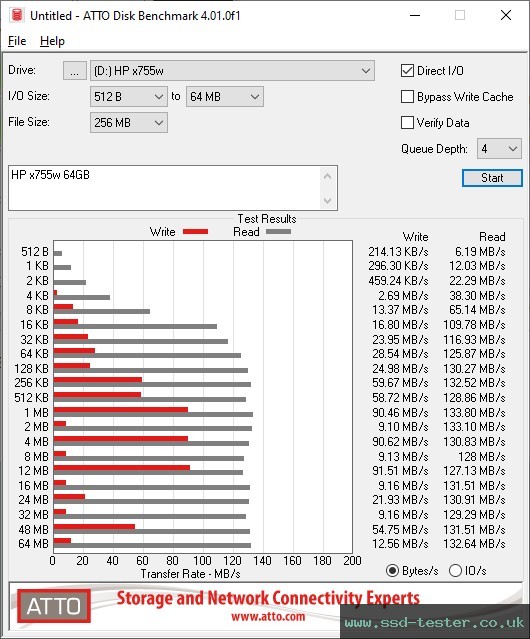Click the browse drive '...' button

pos(75,71)
